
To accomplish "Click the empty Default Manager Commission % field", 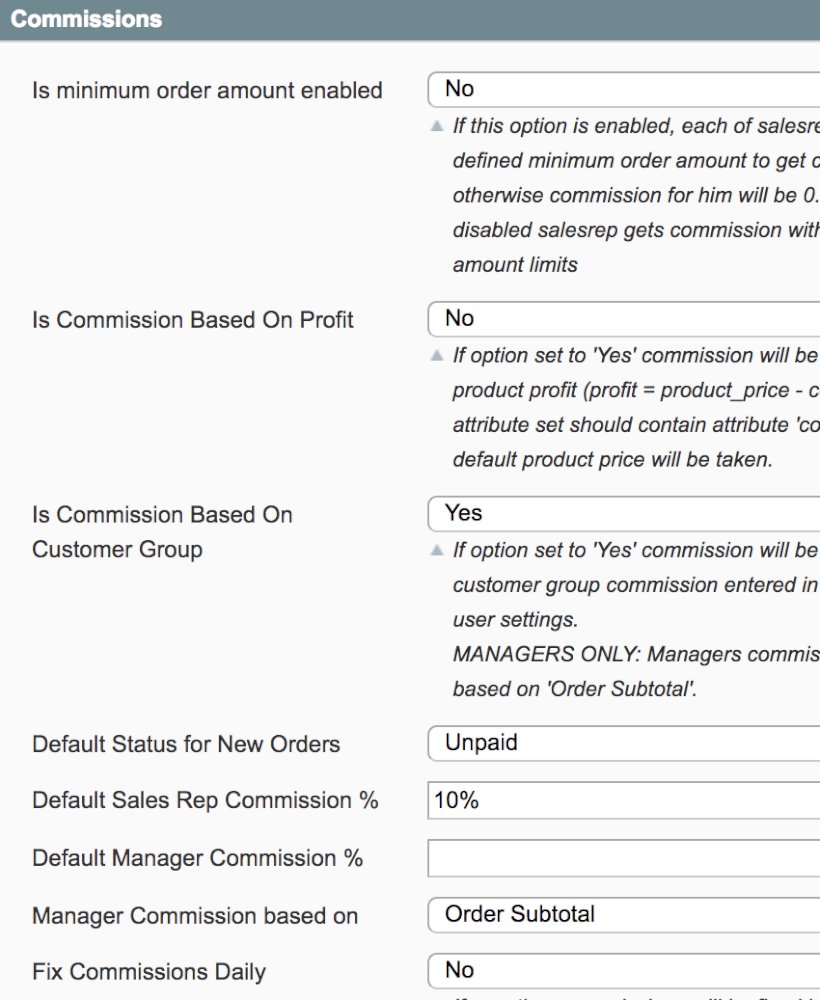I will coord(623,858).
